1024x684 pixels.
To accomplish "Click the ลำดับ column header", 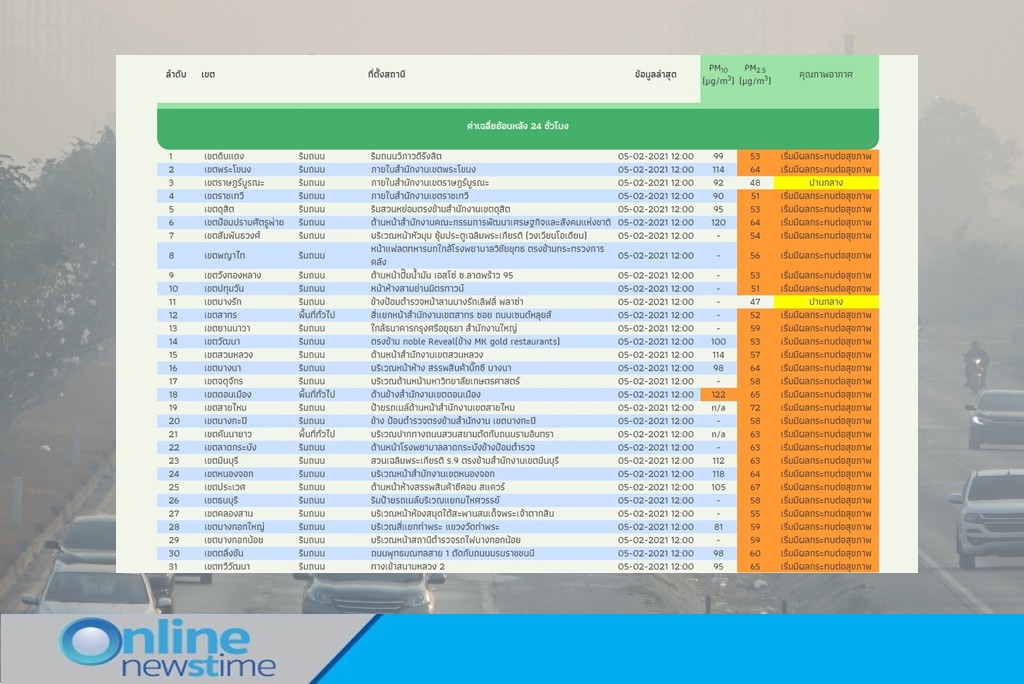I will click(x=176, y=75).
